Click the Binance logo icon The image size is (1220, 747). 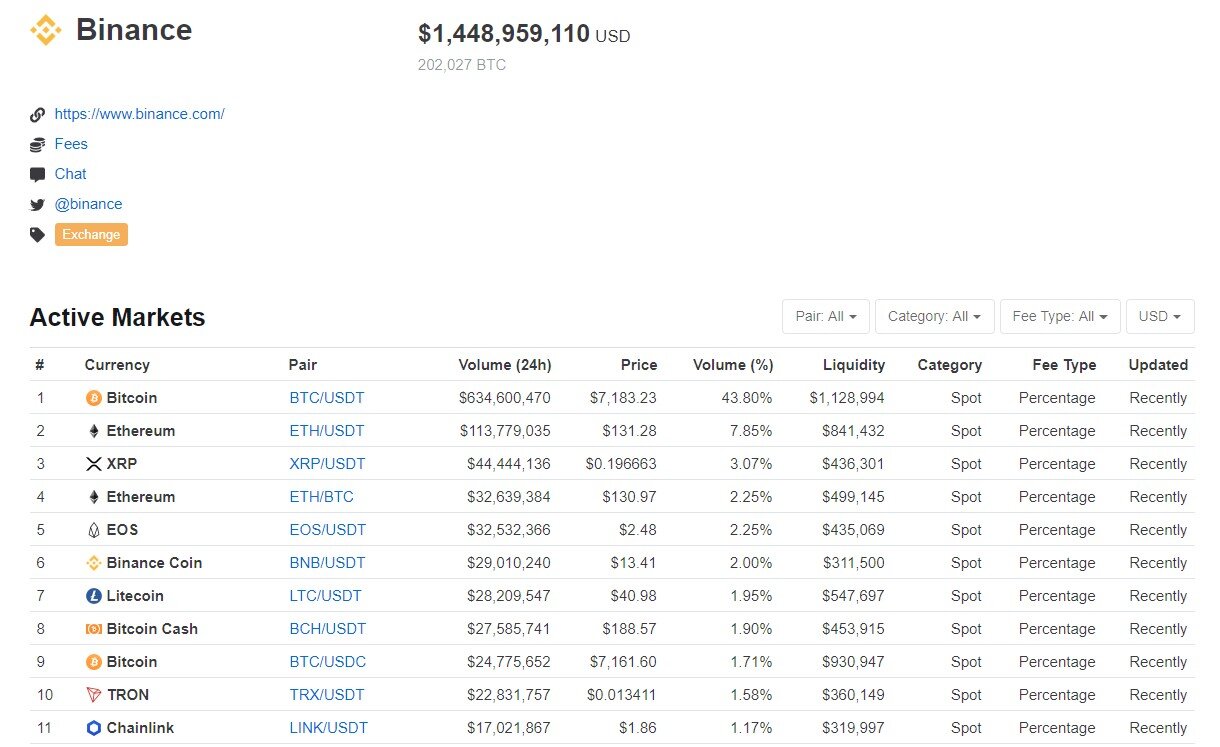point(46,30)
